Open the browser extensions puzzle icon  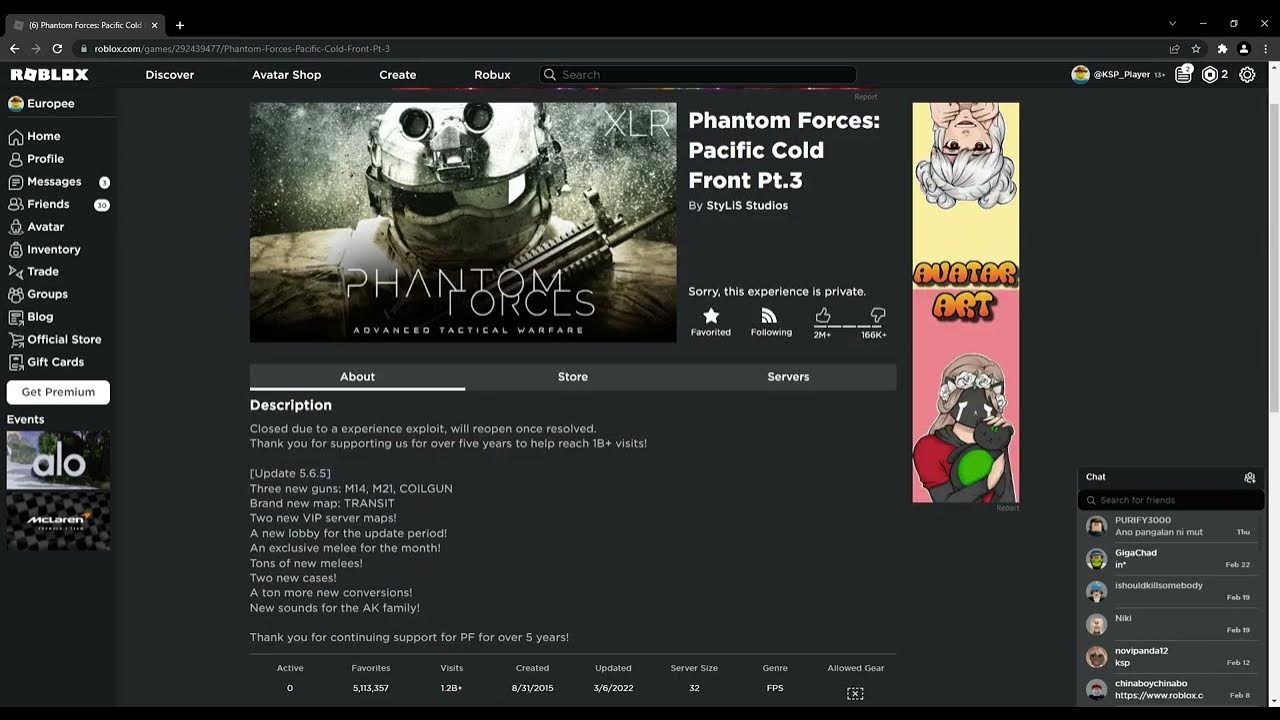[1222, 48]
